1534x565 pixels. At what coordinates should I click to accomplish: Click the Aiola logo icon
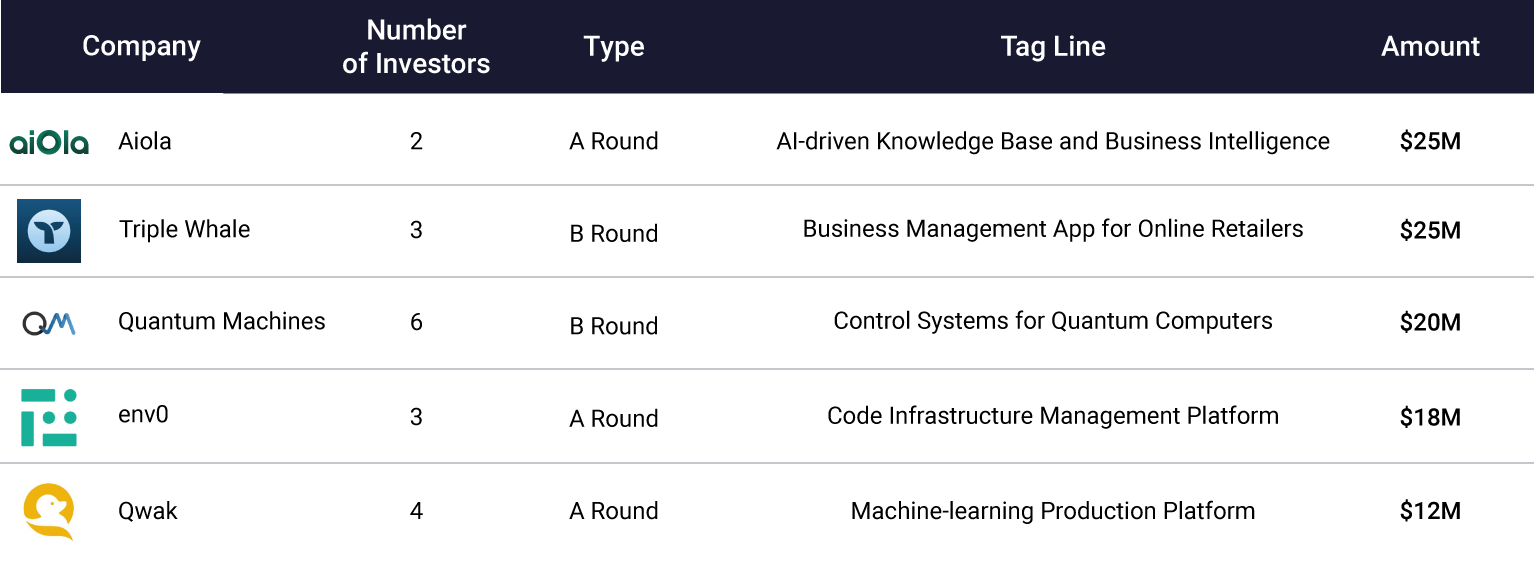click(x=49, y=142)
